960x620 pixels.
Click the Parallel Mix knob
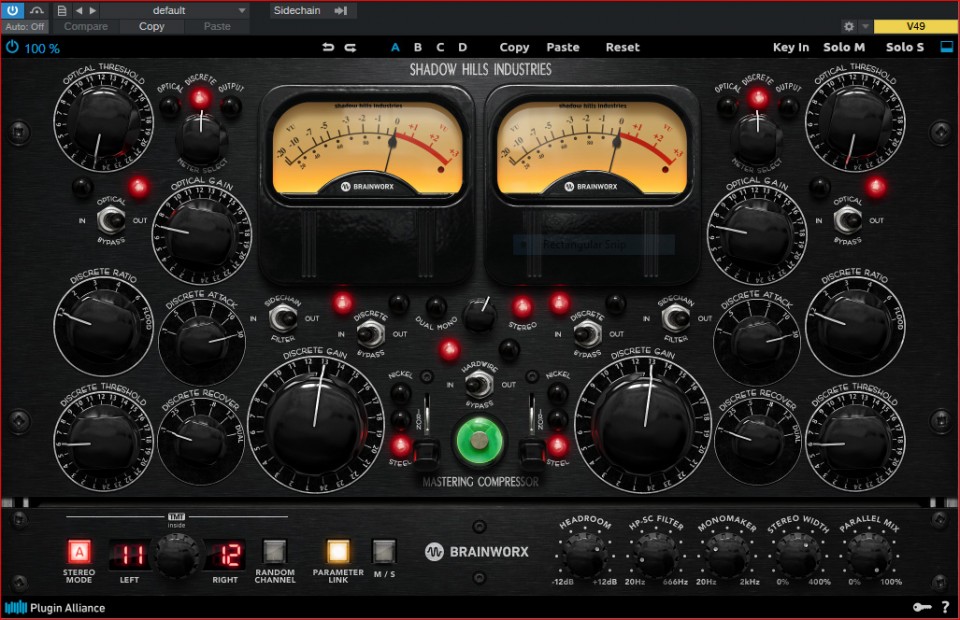867,551
